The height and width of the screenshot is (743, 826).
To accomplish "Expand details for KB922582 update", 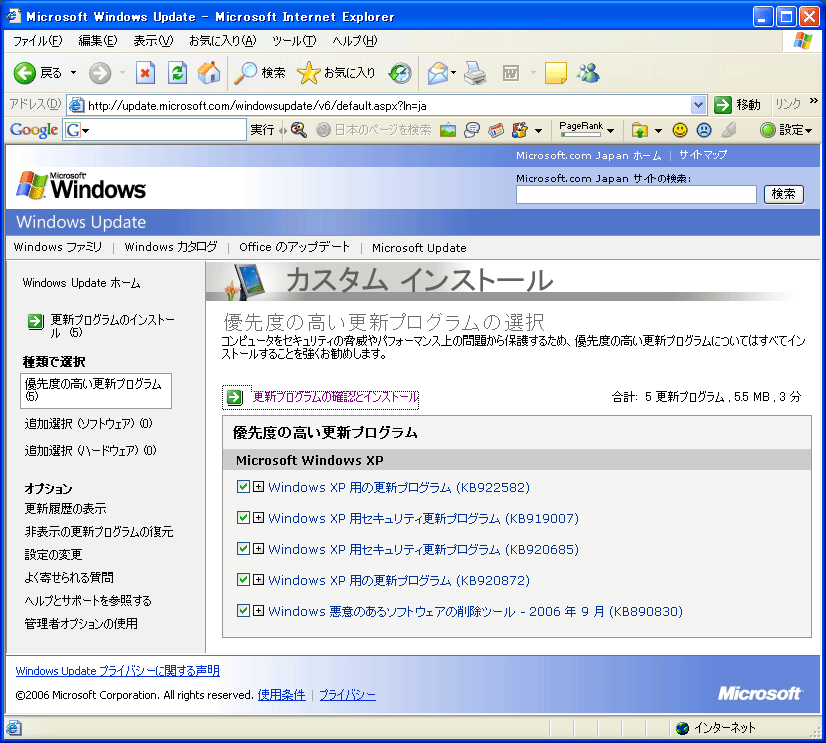I will tap(258, 486).
